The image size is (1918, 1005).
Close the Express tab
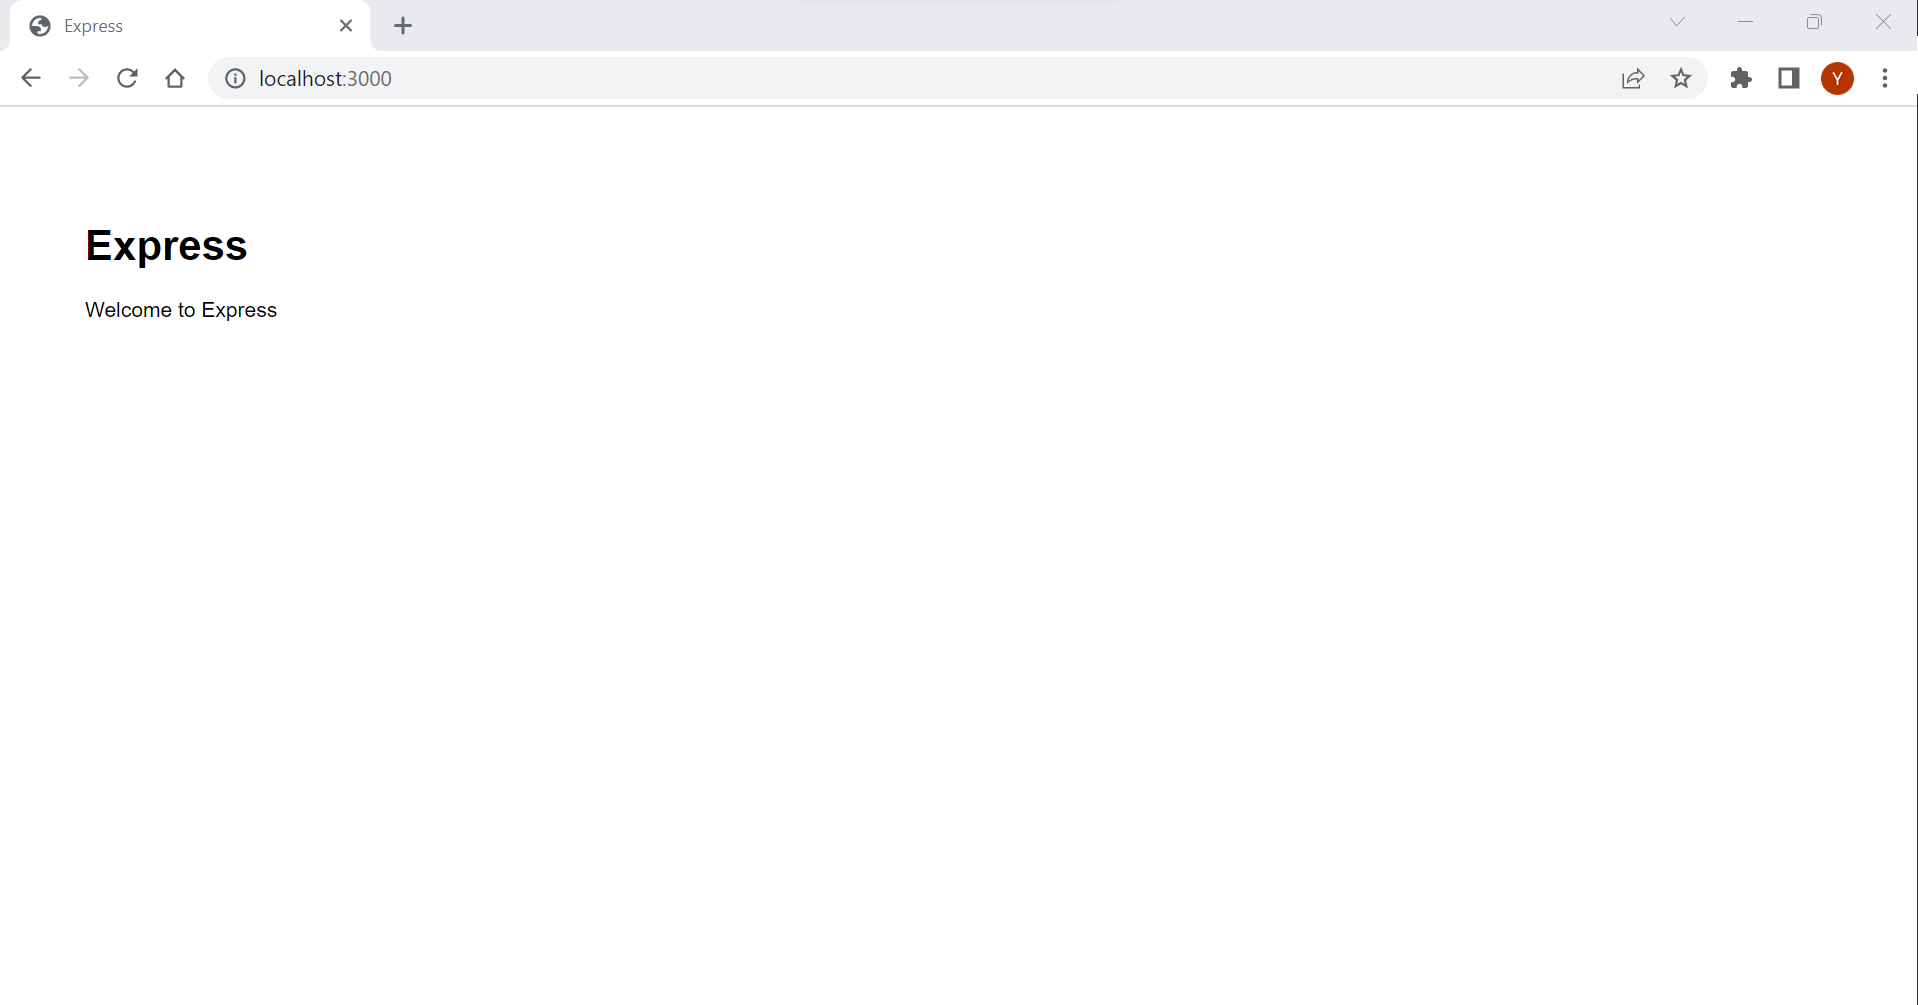[346, 26]
